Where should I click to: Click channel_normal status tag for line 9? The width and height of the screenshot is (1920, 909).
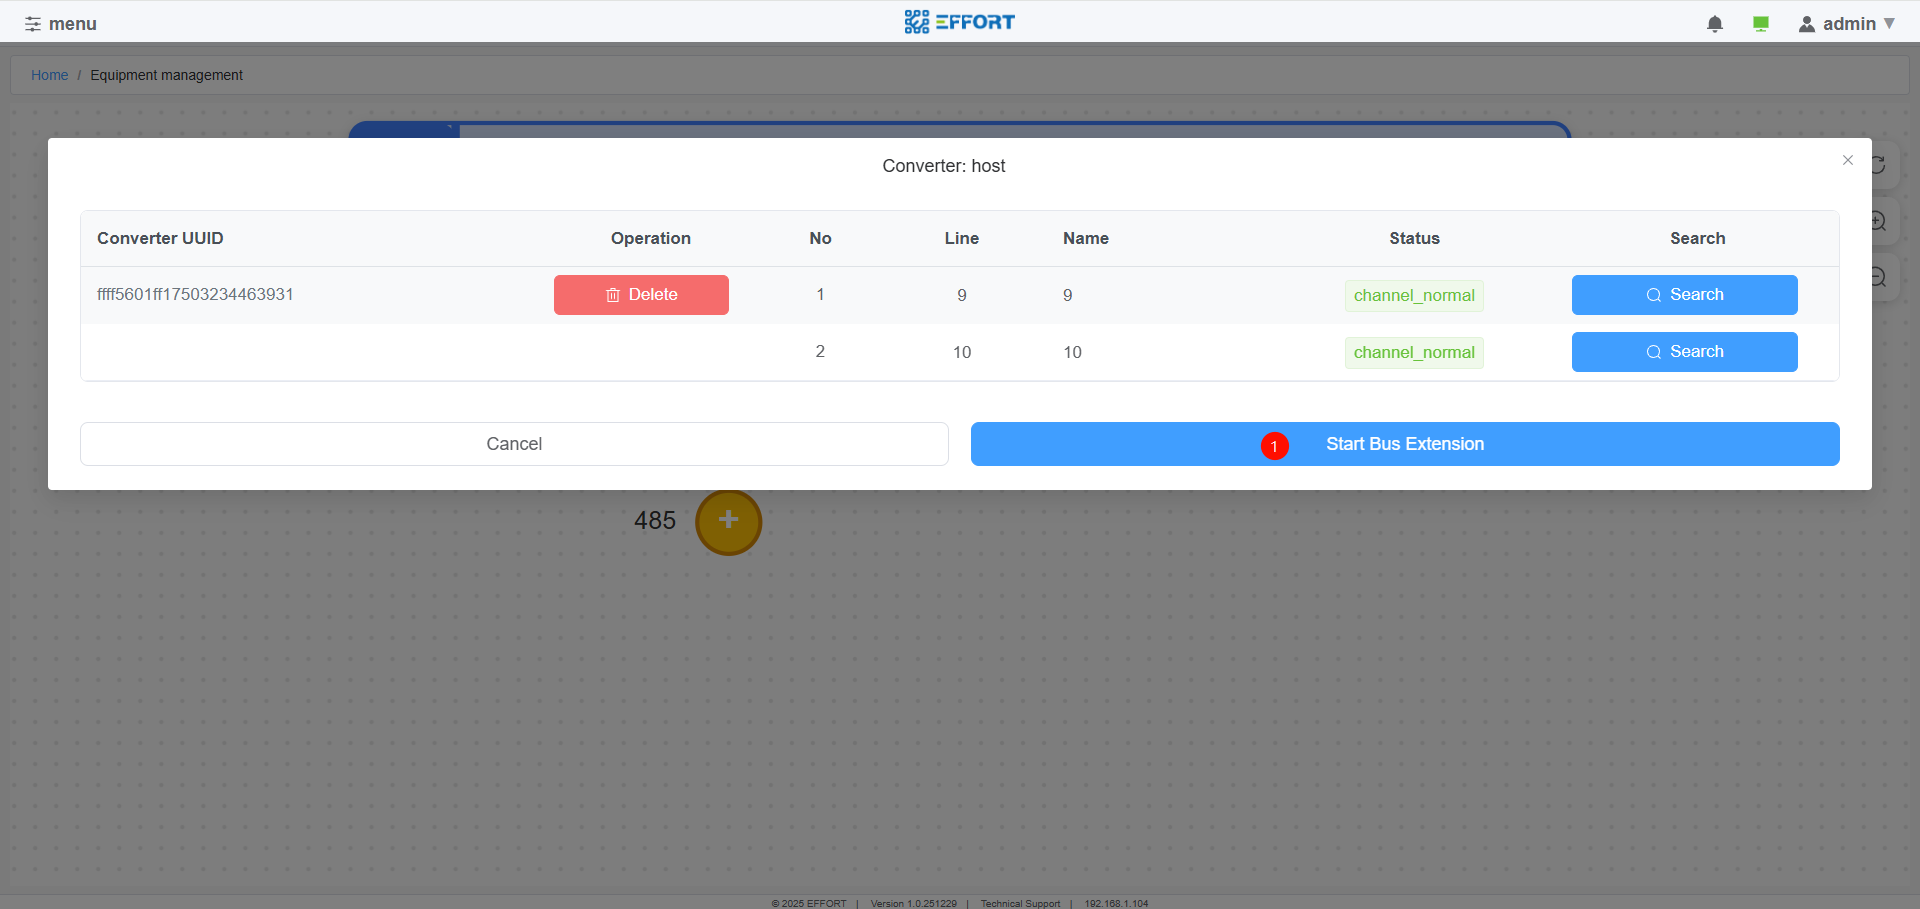[x=1413, y=296]
